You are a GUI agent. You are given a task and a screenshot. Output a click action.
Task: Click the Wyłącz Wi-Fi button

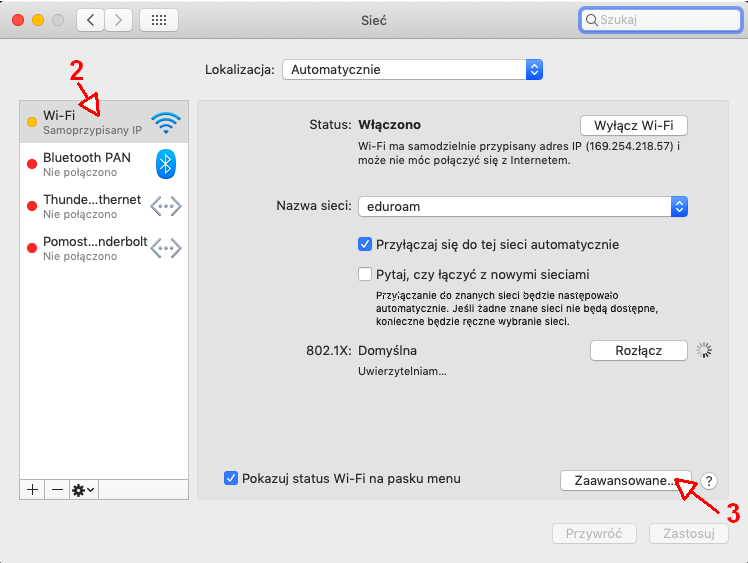click(x=634, y=125)
